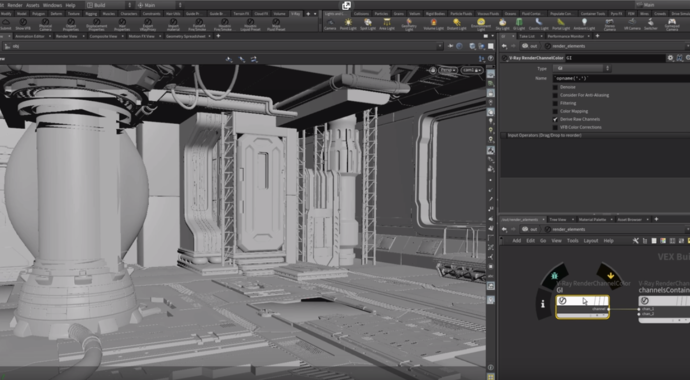Open the network editor Tools menu

pyautogui.click(x=573, y=241)
